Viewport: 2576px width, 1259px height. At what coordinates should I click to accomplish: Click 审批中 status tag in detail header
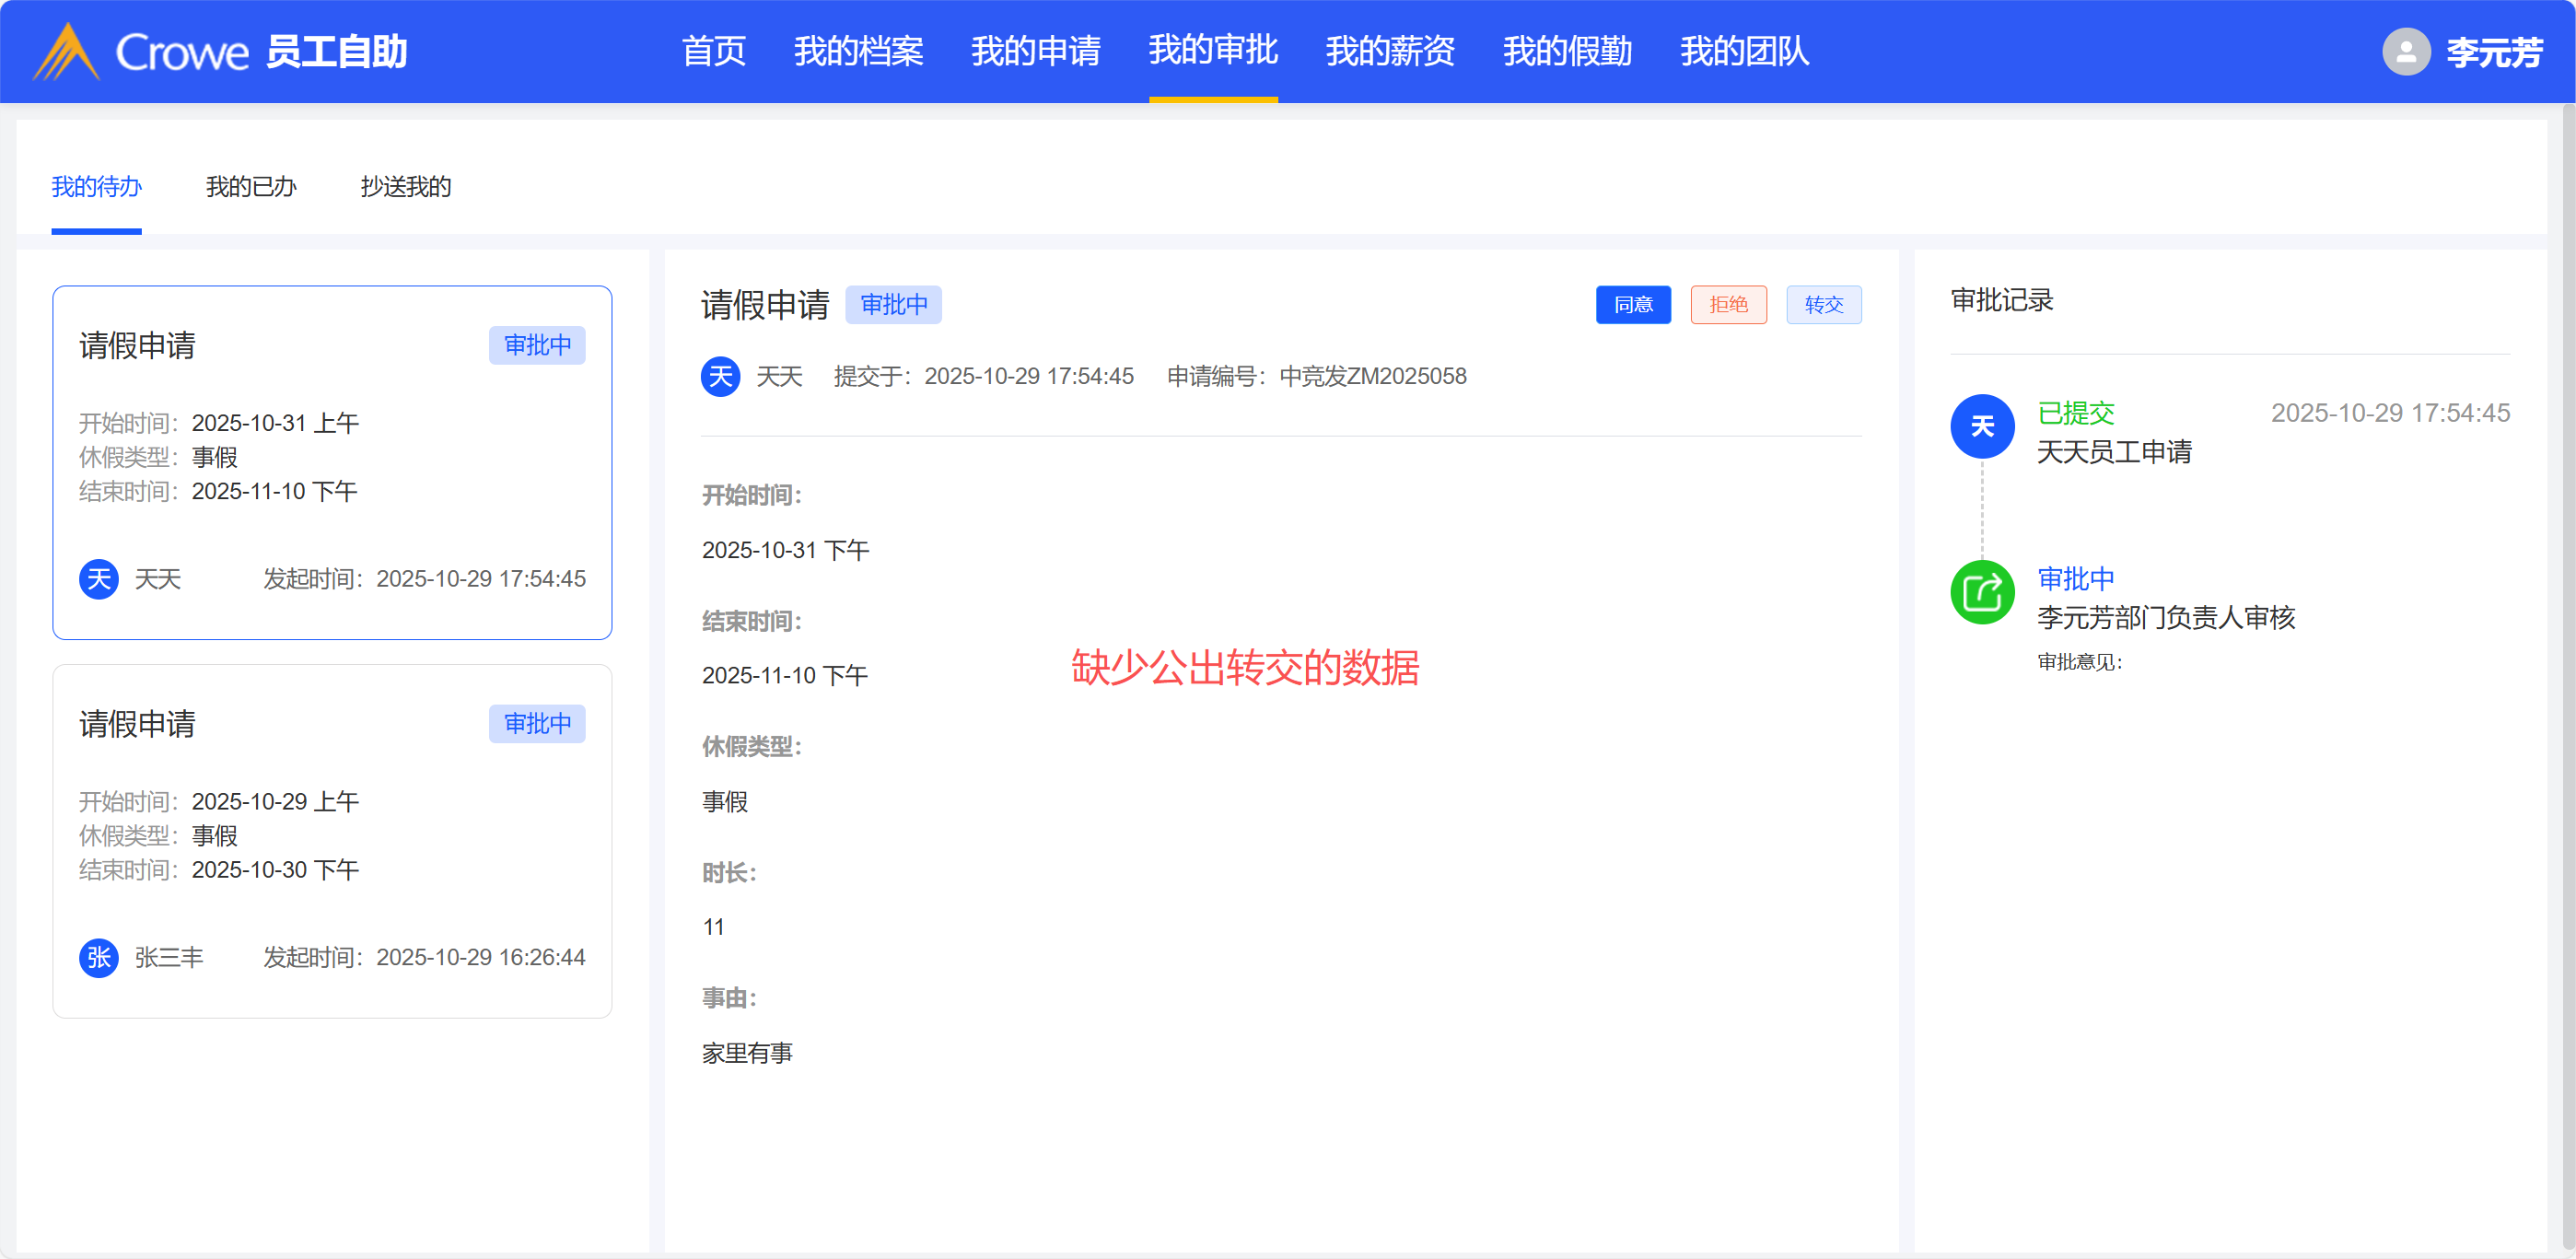point(893,305)
